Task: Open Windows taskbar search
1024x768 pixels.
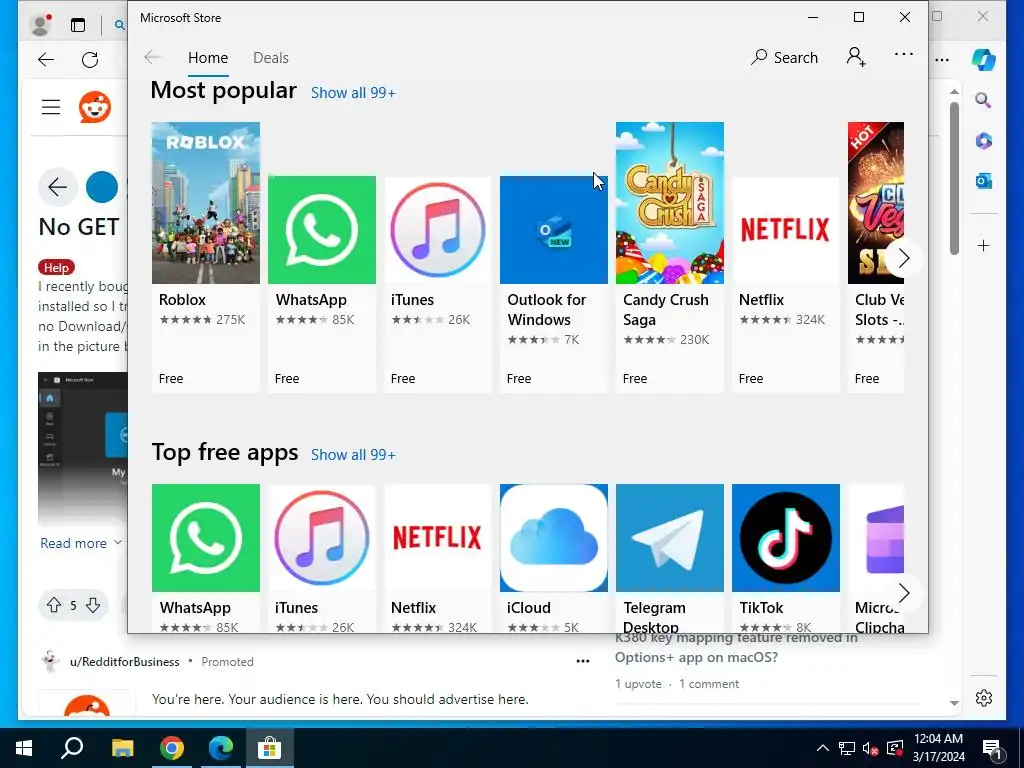Action: 72,748
